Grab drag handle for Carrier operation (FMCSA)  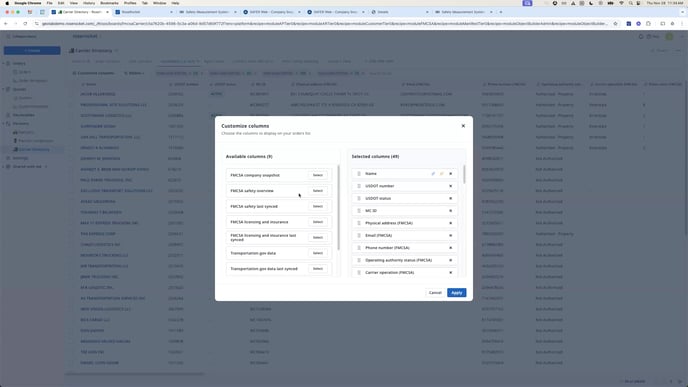coord(359,272)
